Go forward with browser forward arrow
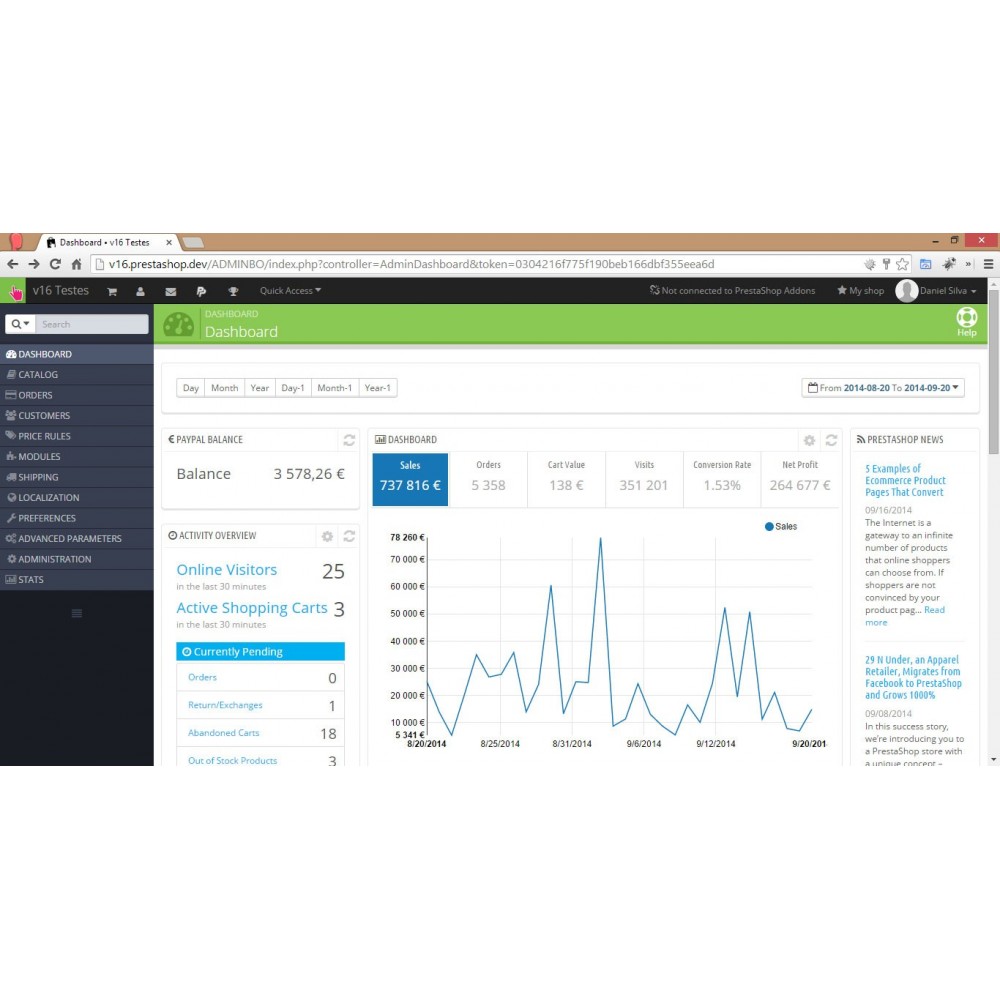This screenshot has width=1000, height=1000. click(34, 264)
